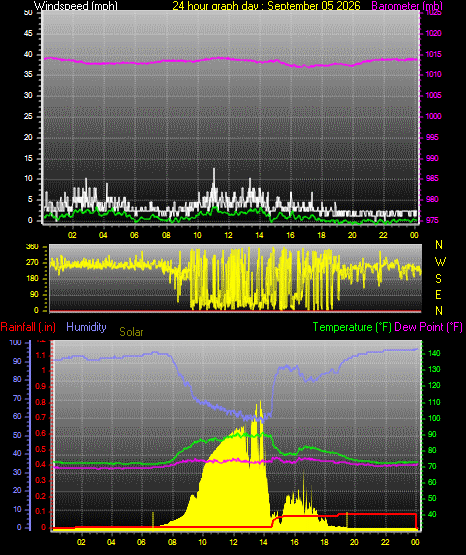Click the 'Solar' legend label
The height and width of the screenshot is (555, 466).
pyautogui.click(x=131, y=332)
